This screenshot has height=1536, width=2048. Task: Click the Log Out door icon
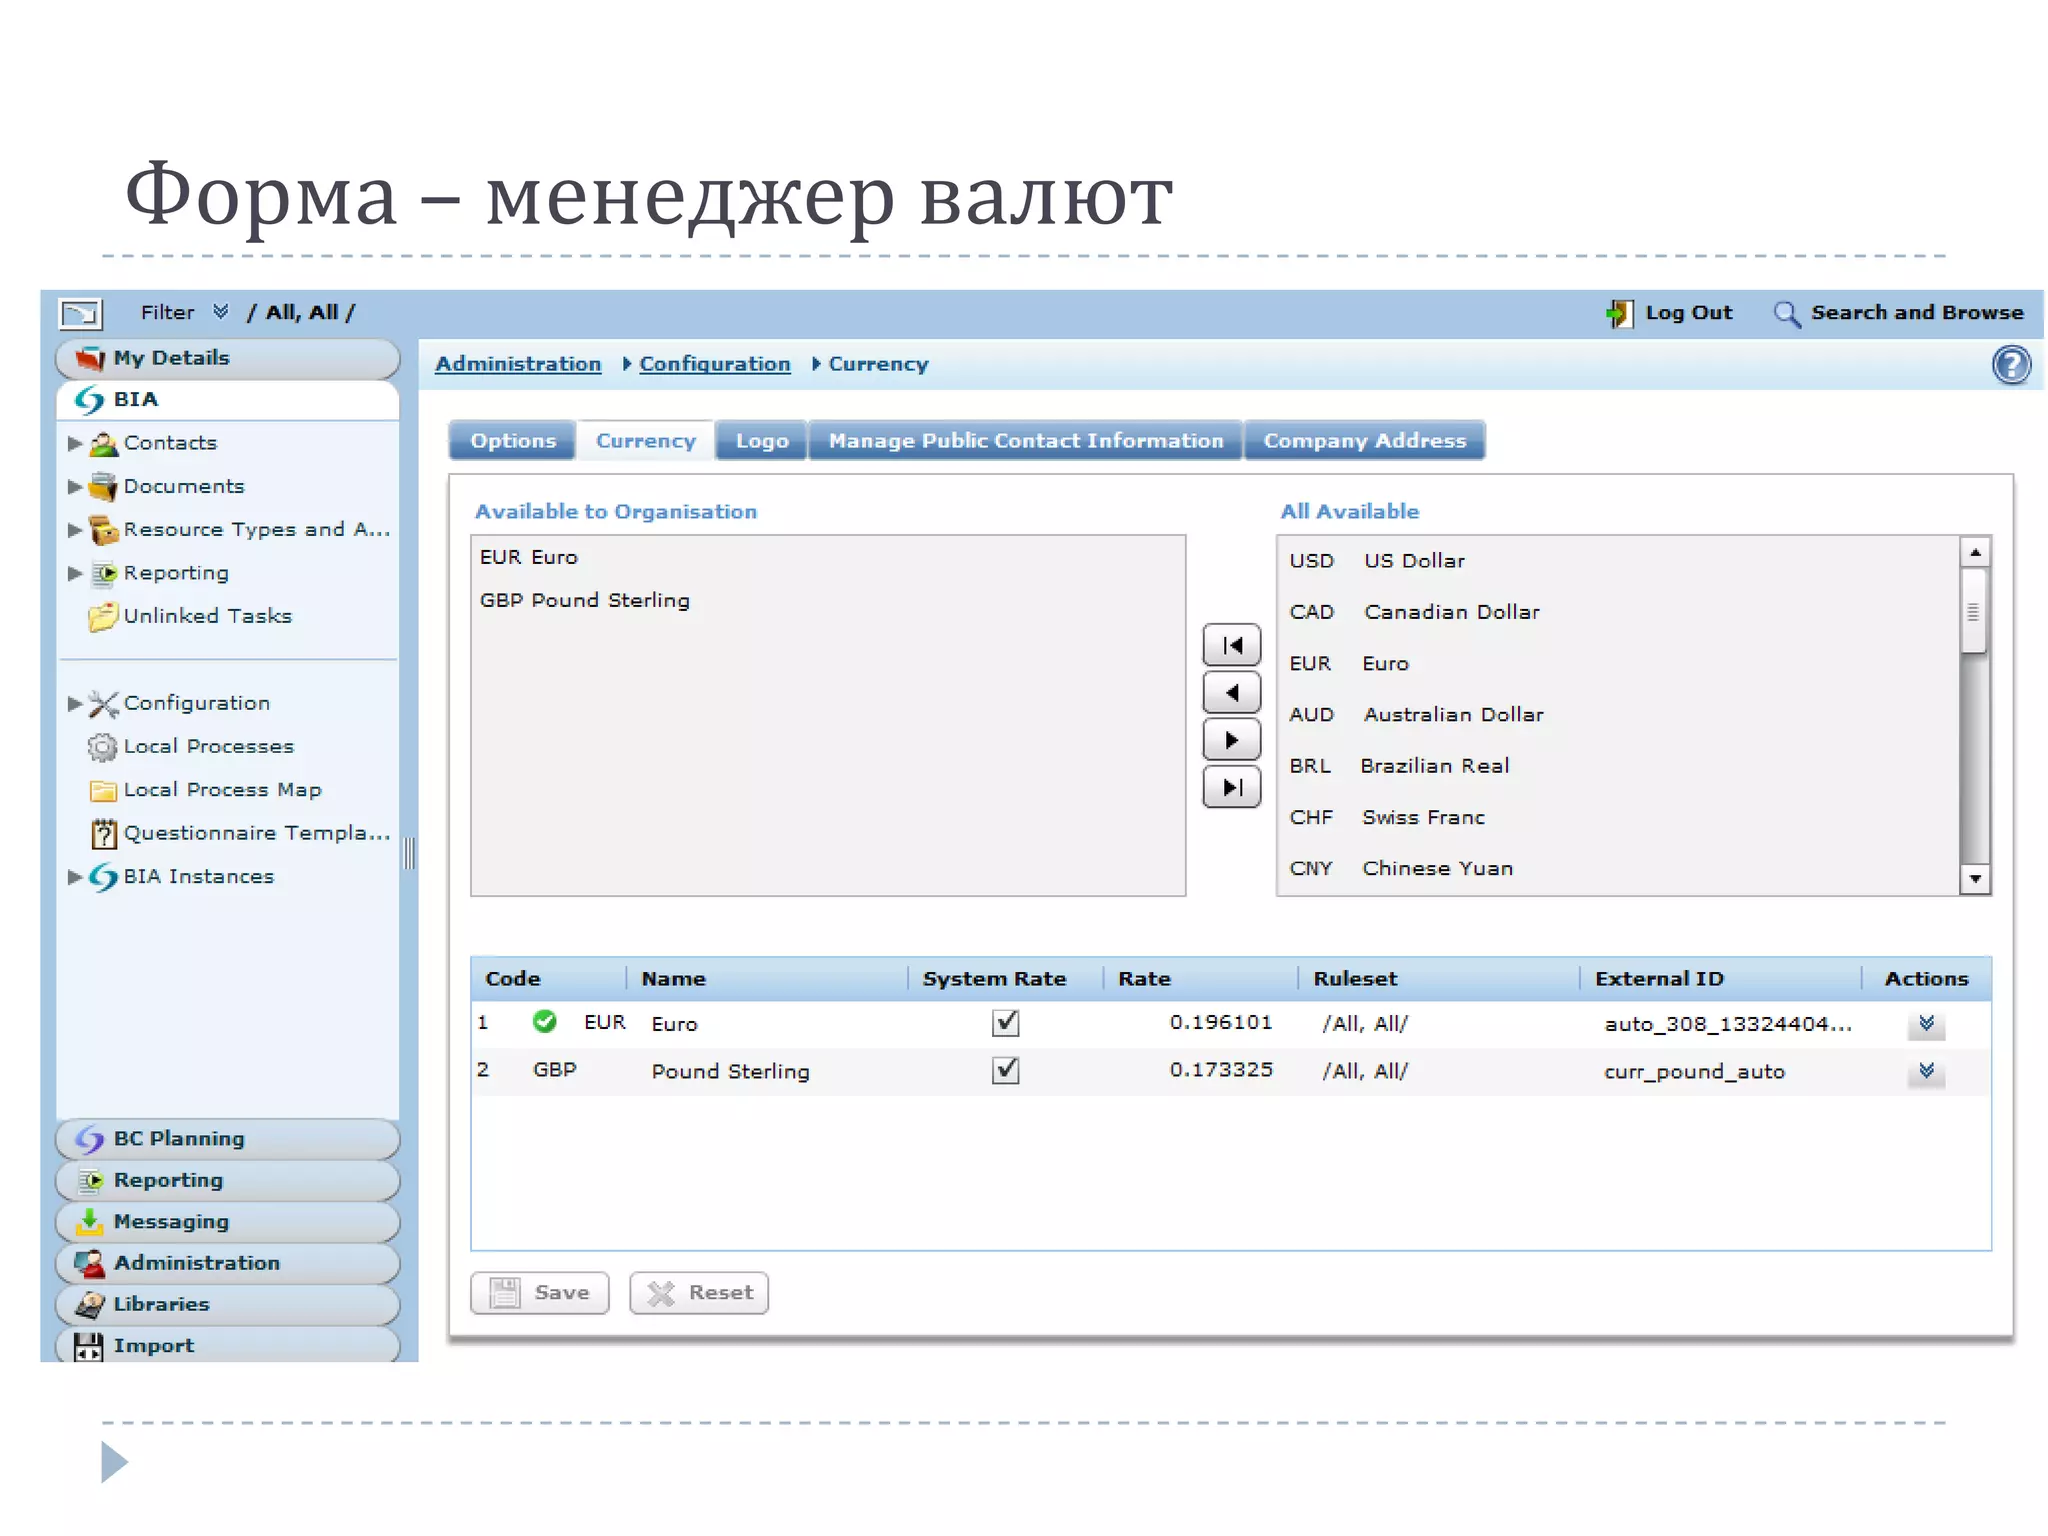tap(1620, 313)
